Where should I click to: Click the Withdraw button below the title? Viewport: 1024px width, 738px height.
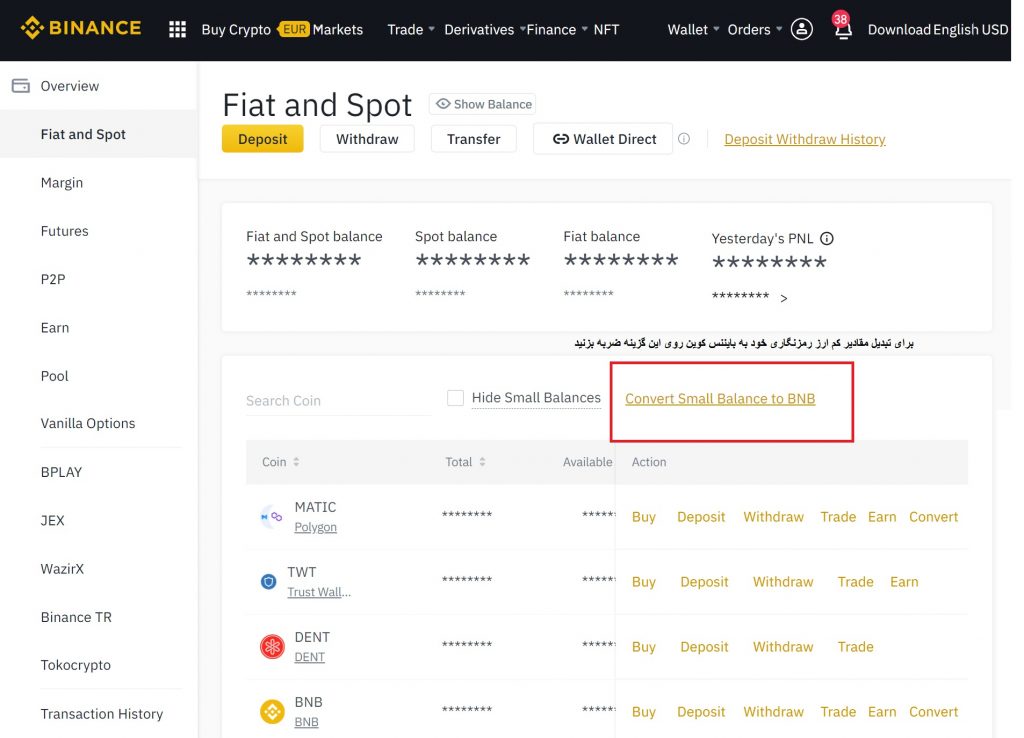367,138
